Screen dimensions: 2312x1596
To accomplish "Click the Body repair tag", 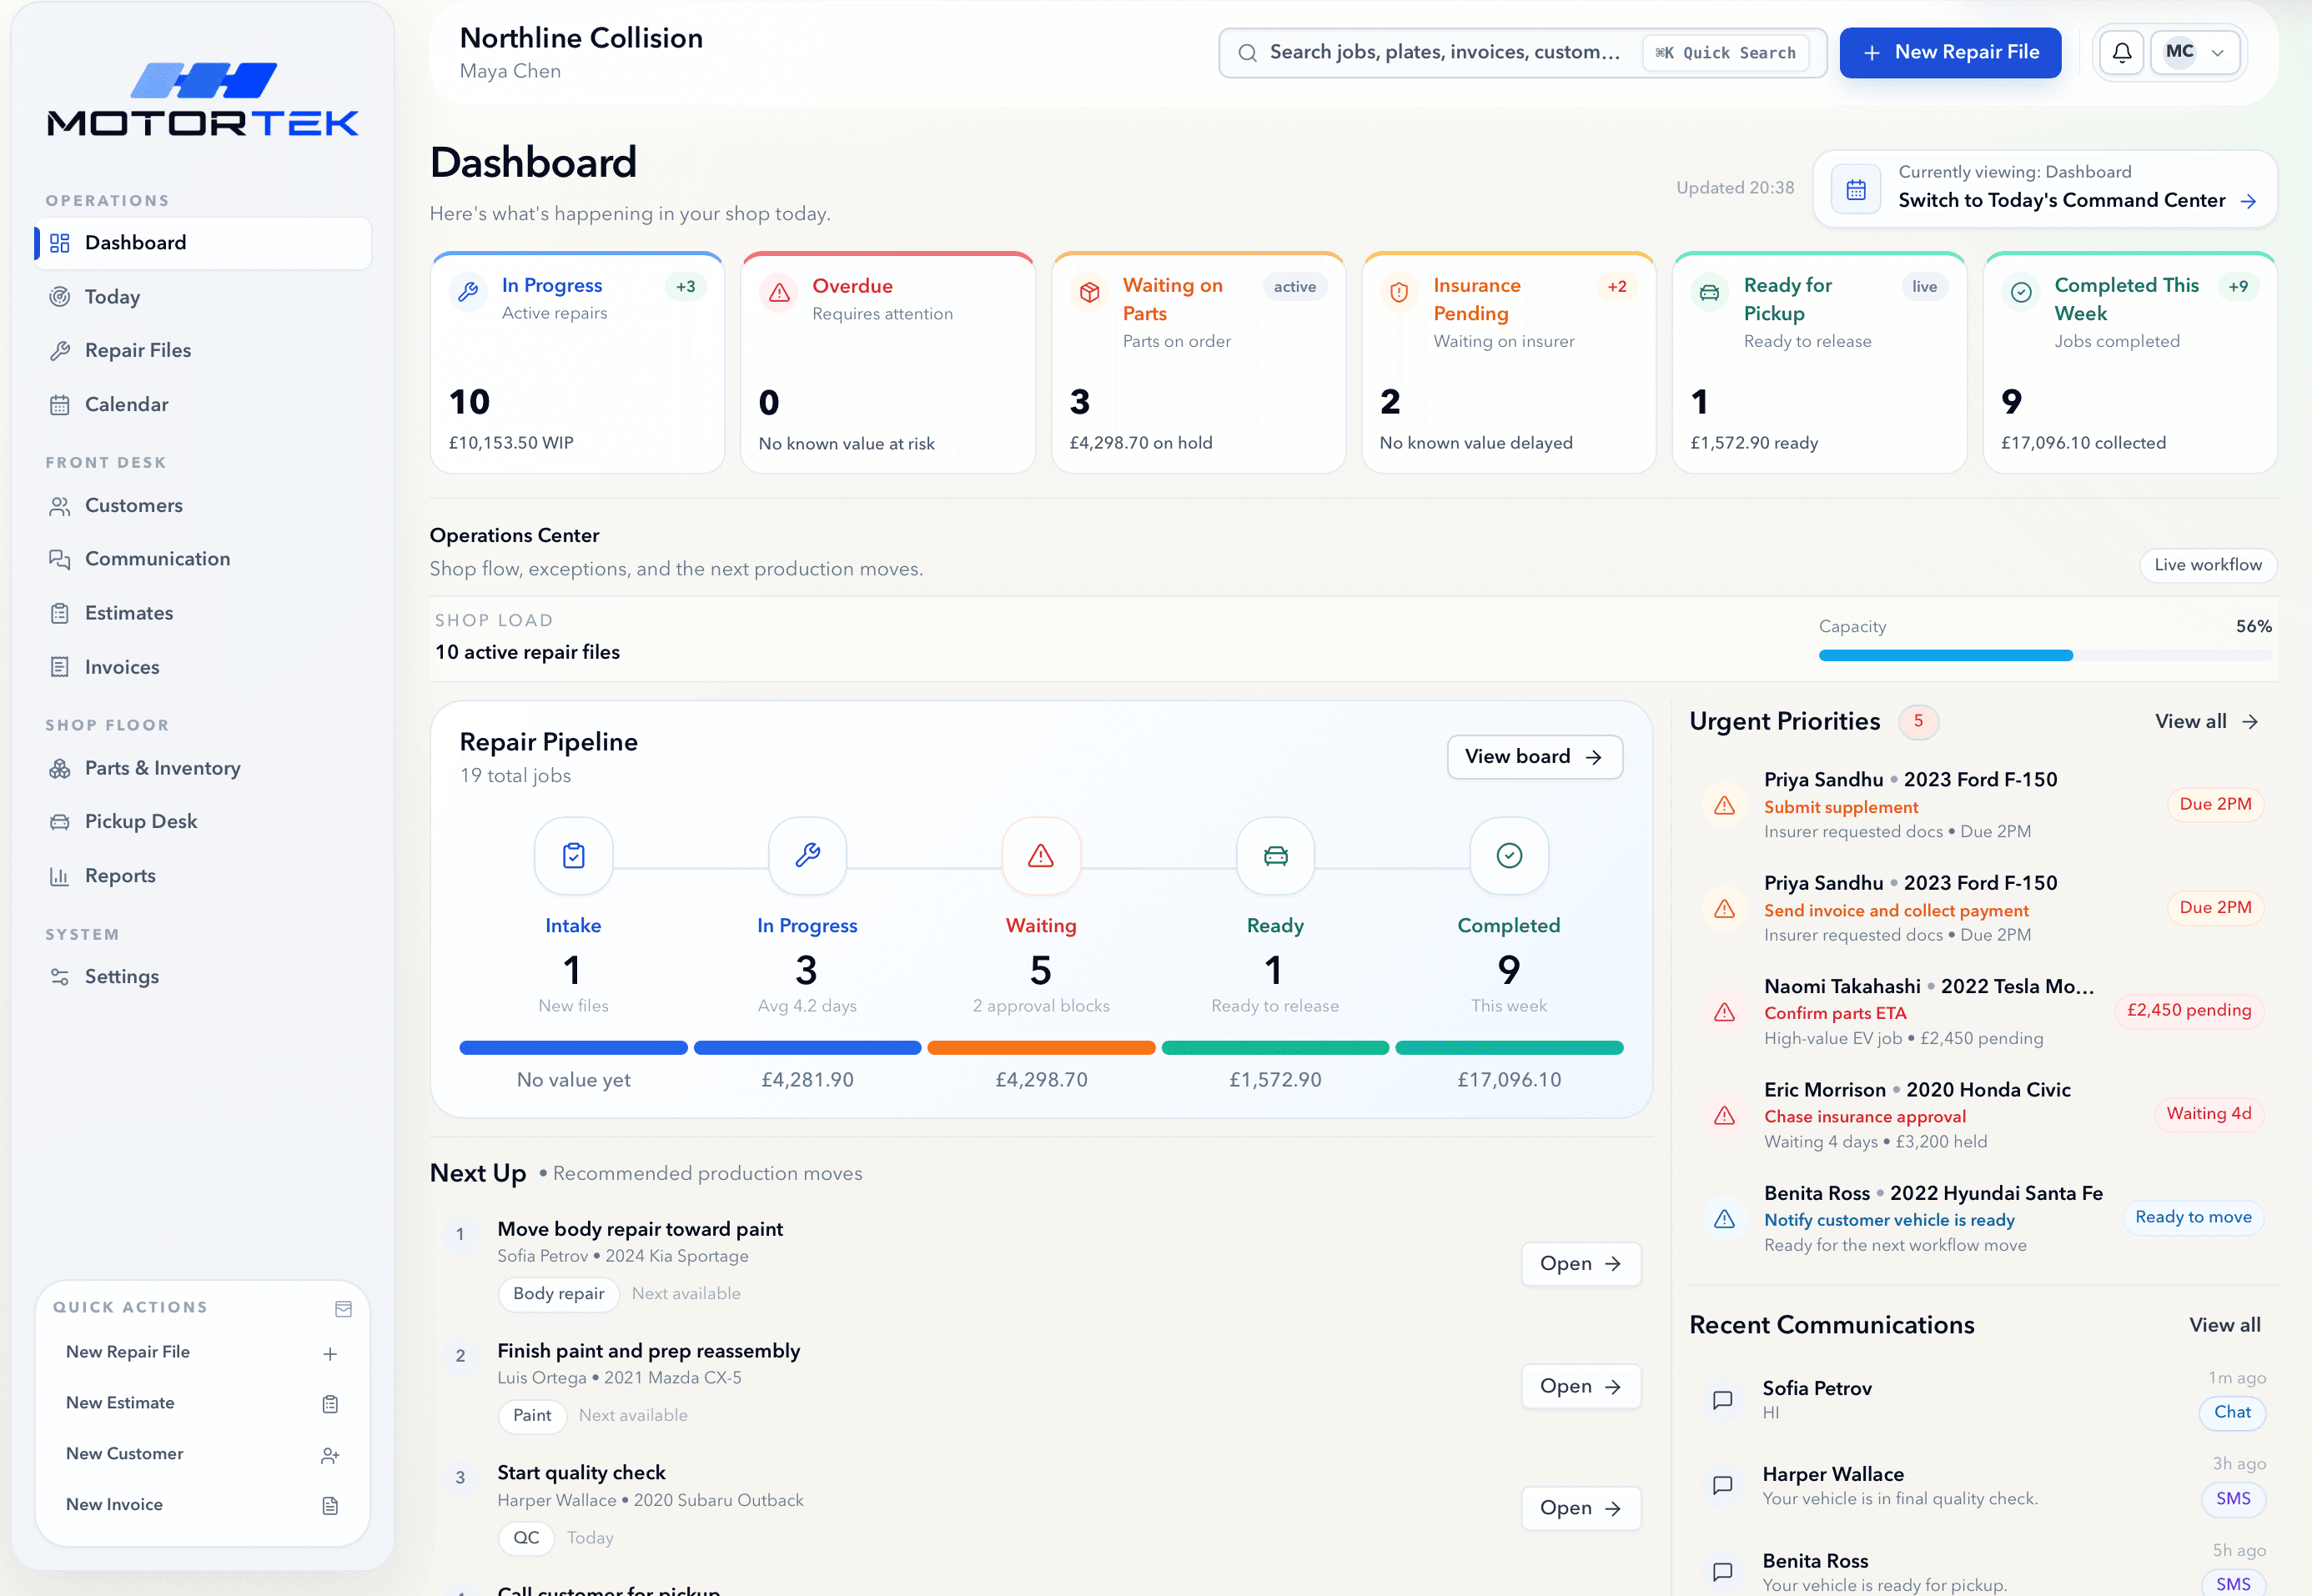I will pos(558,1294).
